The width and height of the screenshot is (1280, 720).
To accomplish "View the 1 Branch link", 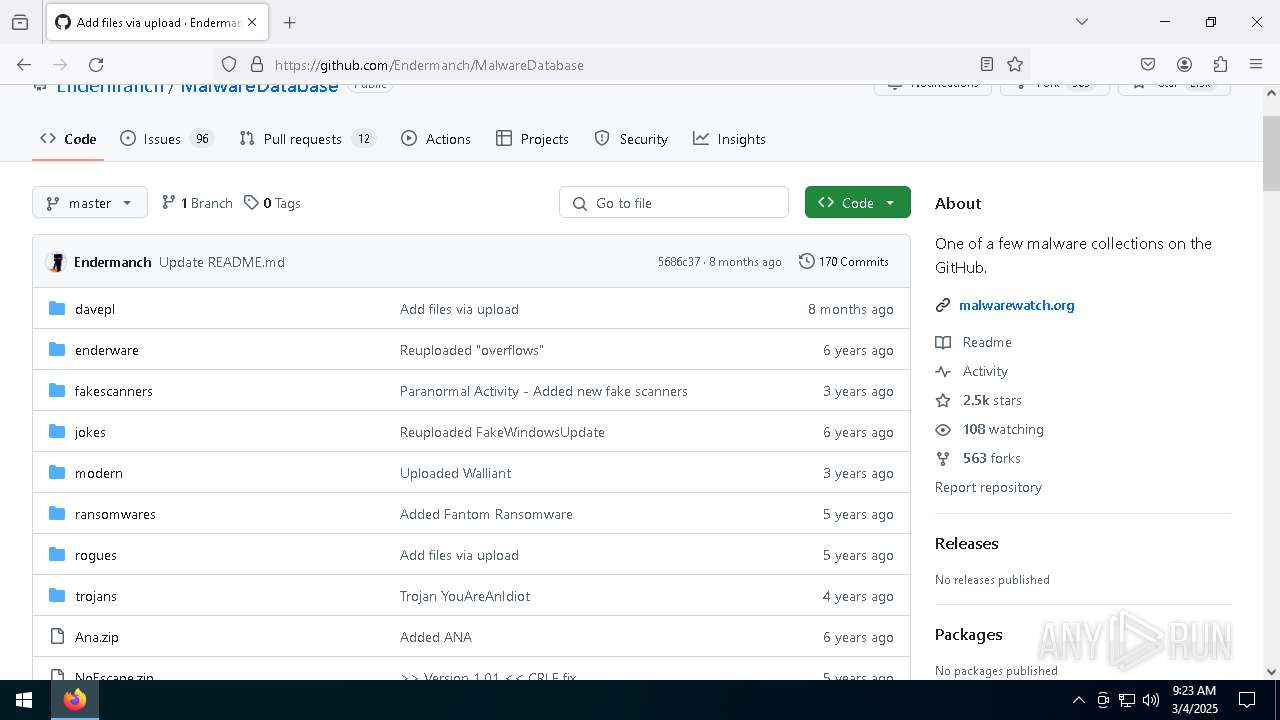I will click(197, 203).
